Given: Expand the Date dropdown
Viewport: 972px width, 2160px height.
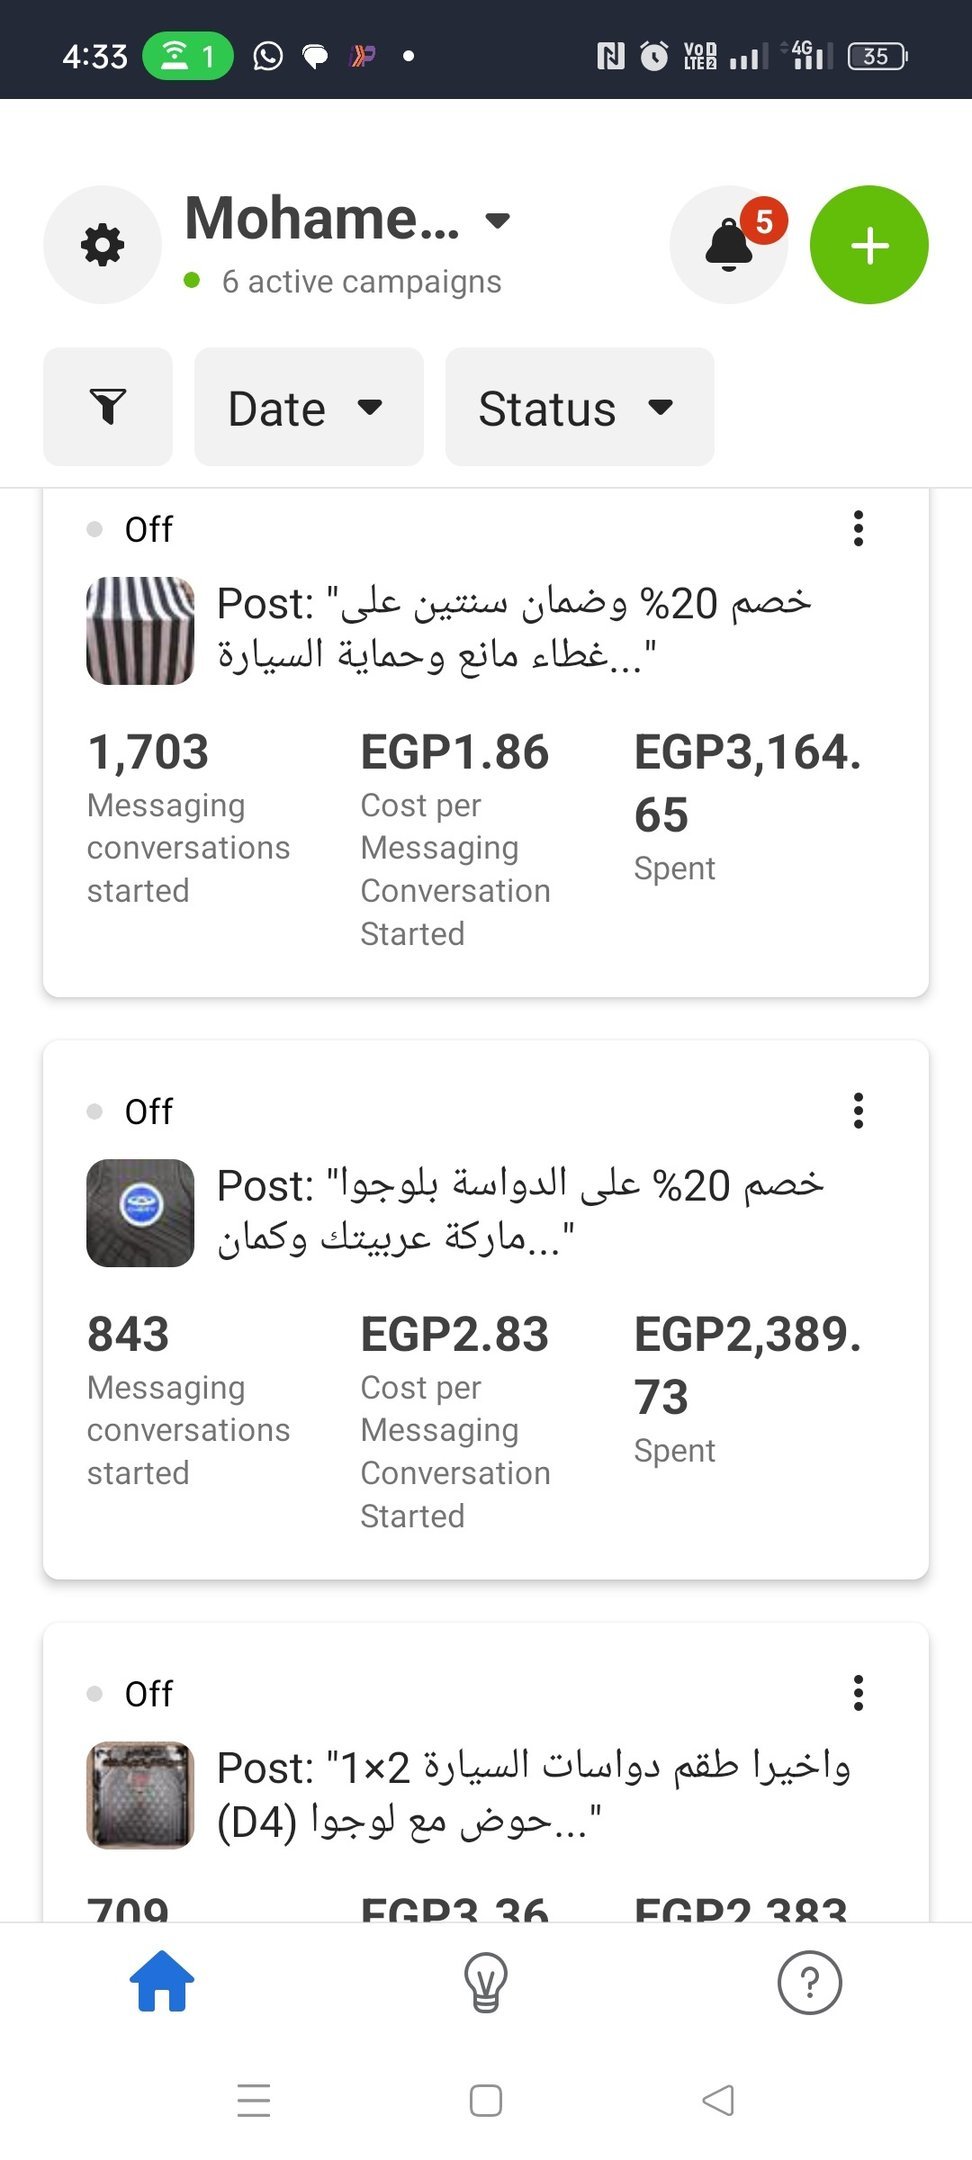Looking at the screenshot, I should 309,407.
